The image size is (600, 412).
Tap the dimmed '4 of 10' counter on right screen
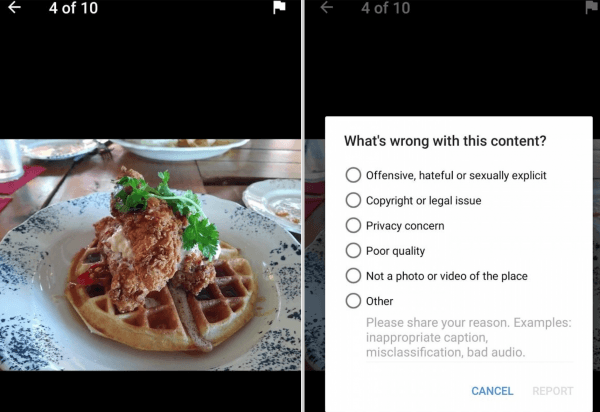(386, 8)
